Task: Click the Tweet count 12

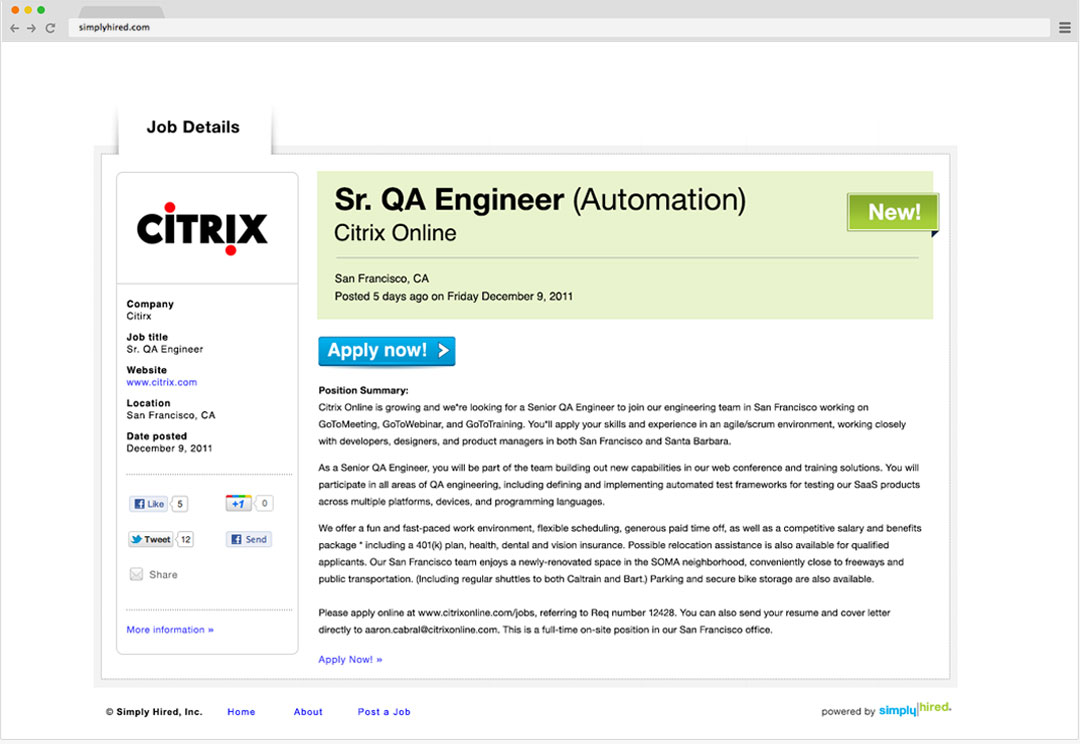Action: click(x=185, y=539)
